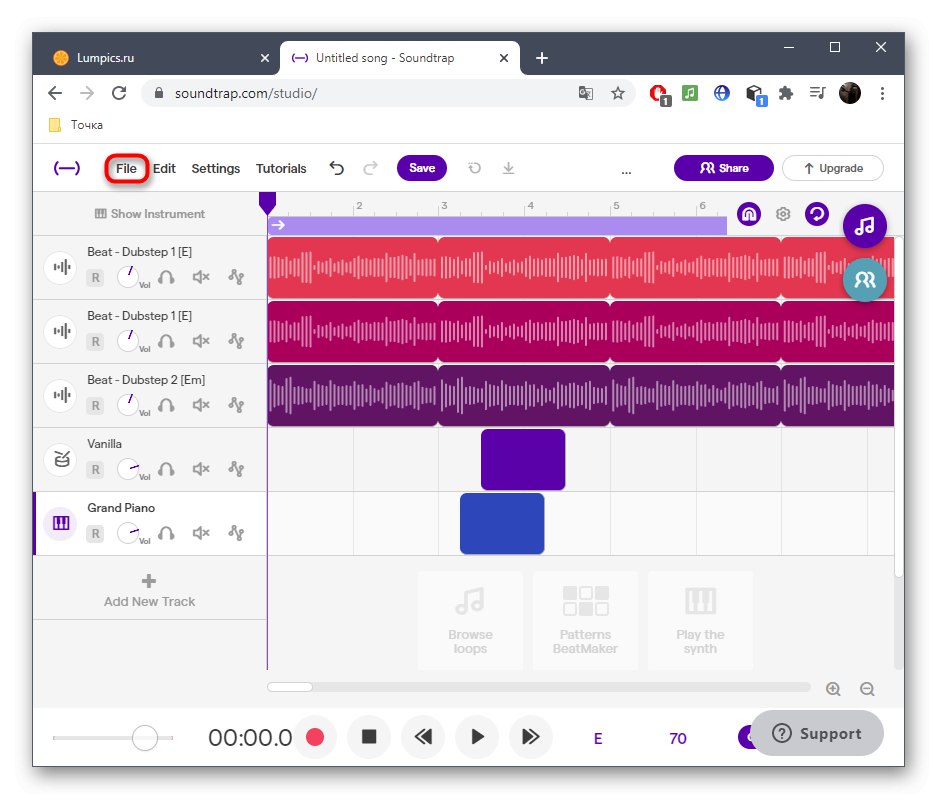Solo the Grand Piano track
The width and height of the screenshot is (937, 799).
click(x=166, y=534)
